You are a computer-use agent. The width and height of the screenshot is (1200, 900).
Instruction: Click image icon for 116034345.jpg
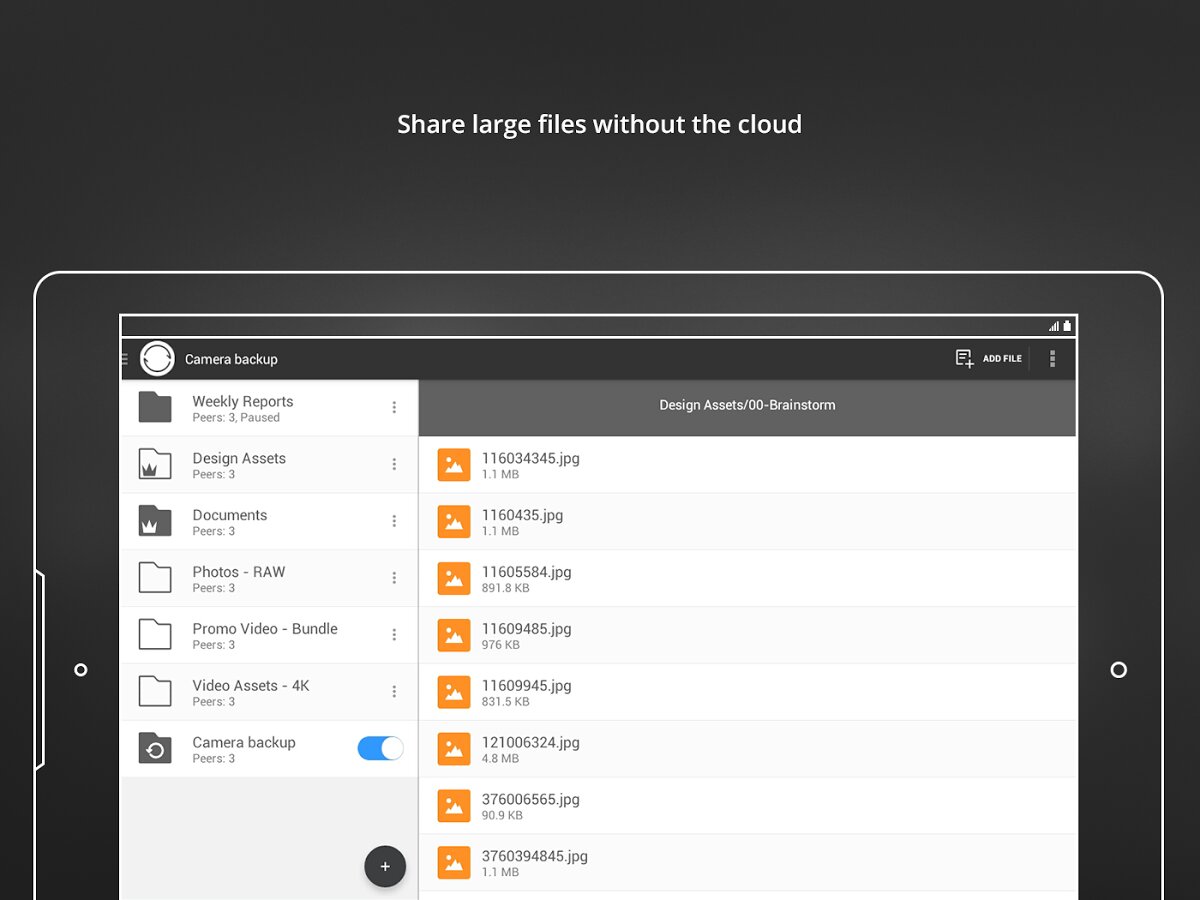(454, 464)
